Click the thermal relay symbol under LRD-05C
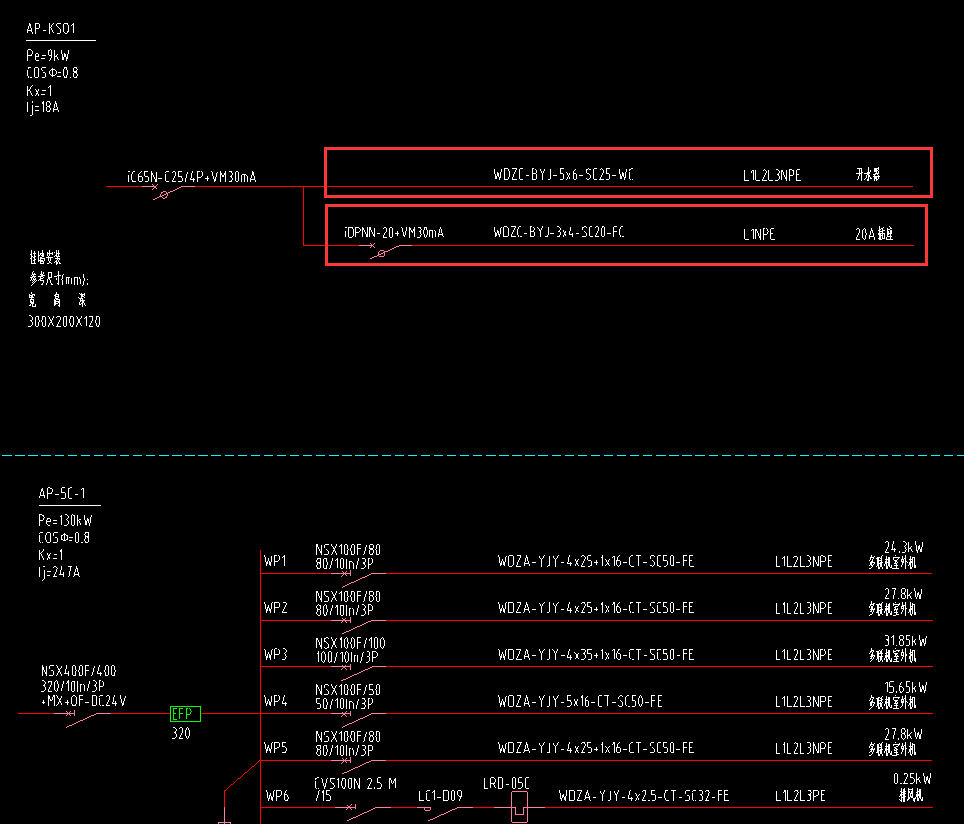964x824 pixels. pyautogui.click(x=520, y=806)
